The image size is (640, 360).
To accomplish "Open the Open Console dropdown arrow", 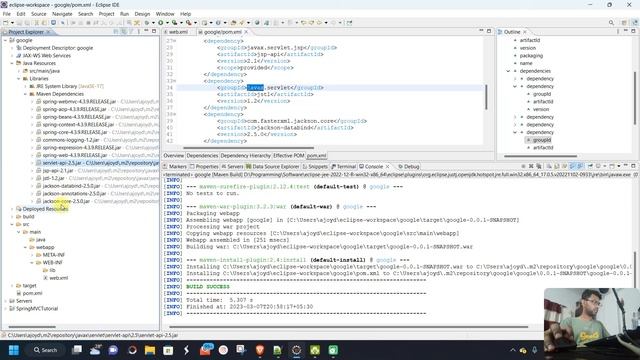I will click(619, 166).
